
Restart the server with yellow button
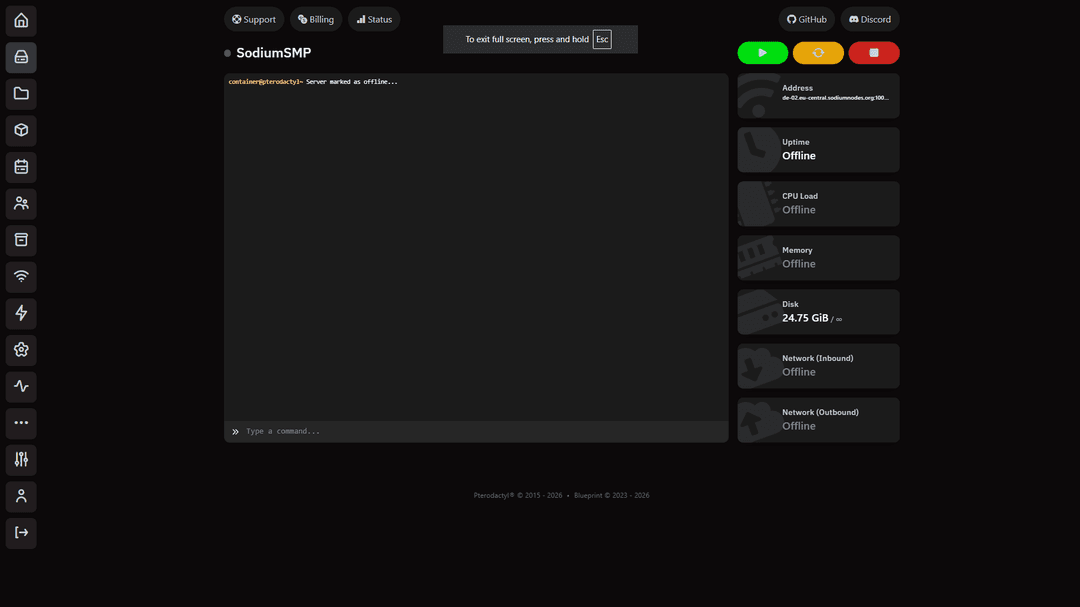pos(818,53)
